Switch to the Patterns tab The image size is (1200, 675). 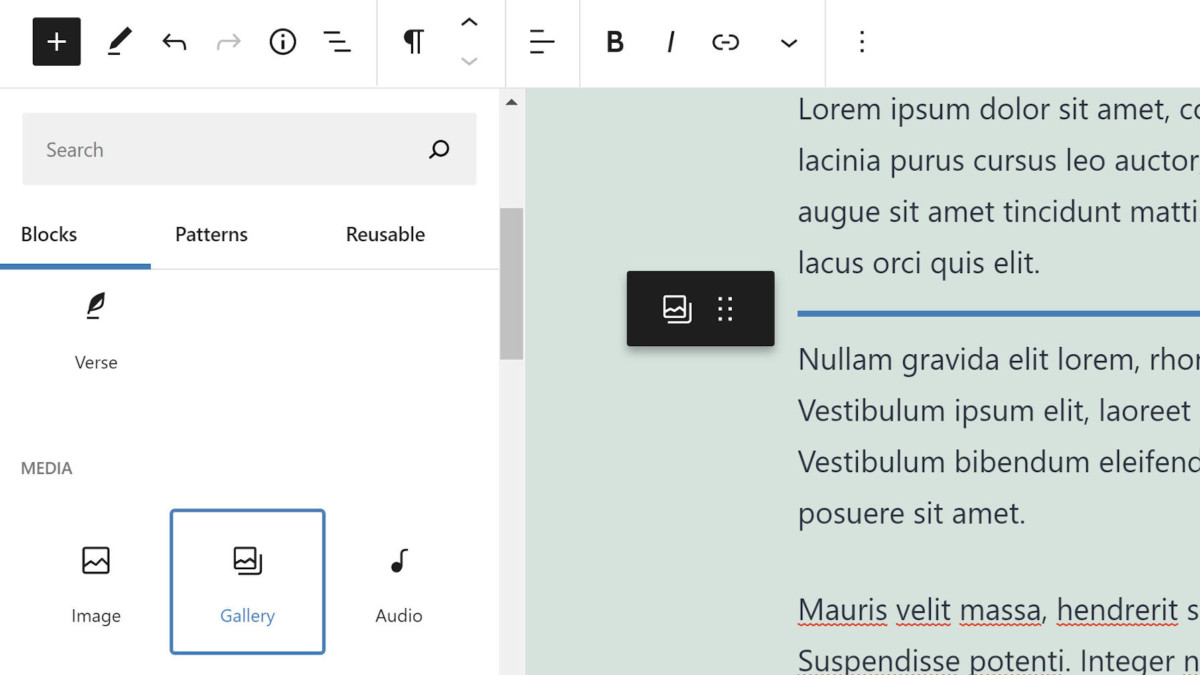[211, 235]
